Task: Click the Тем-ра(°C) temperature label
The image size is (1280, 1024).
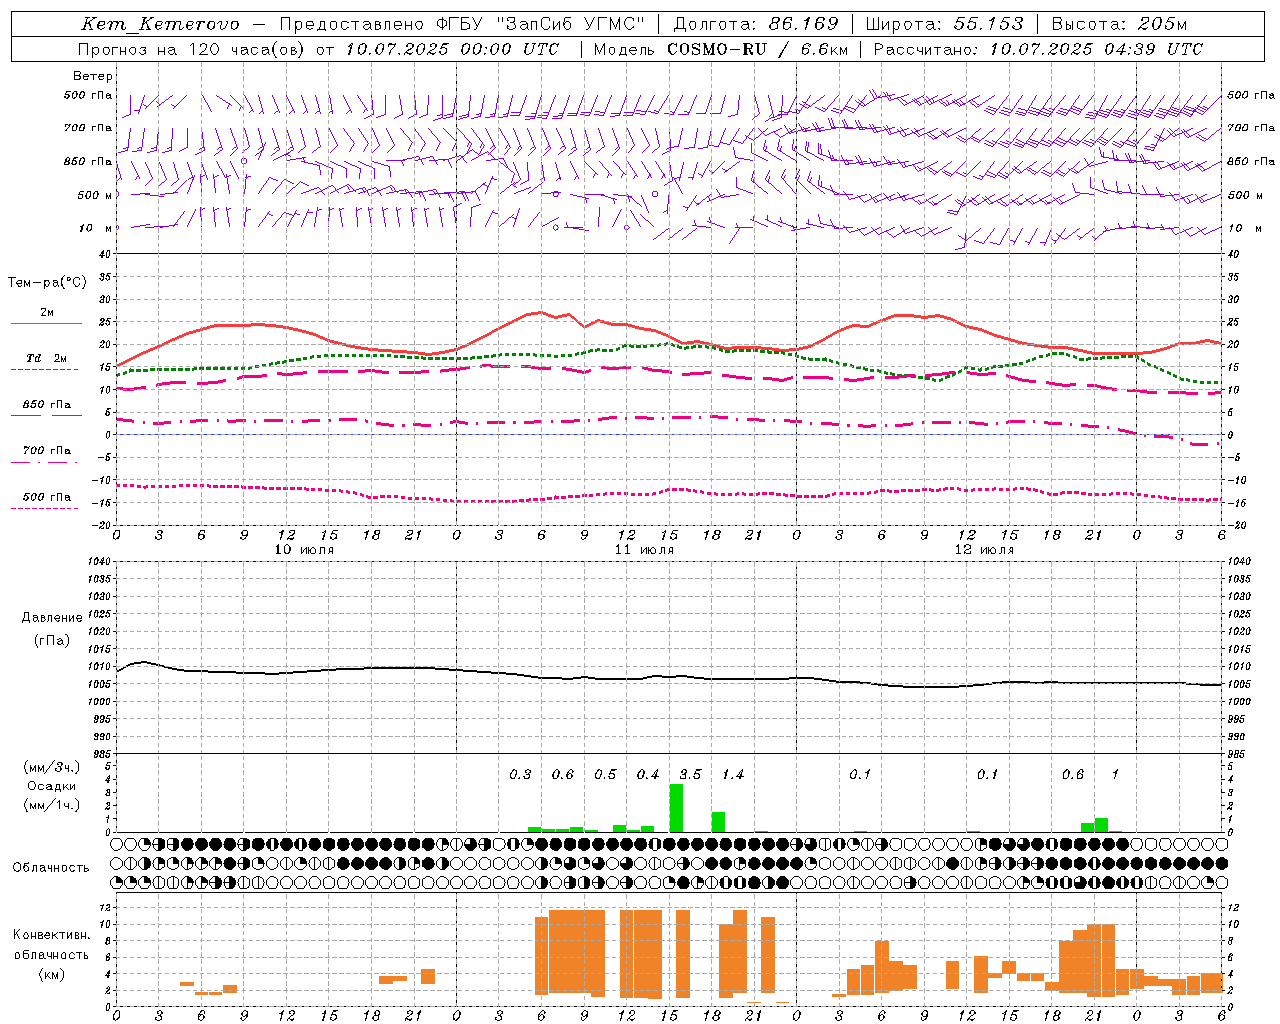Action: (47, 283)
